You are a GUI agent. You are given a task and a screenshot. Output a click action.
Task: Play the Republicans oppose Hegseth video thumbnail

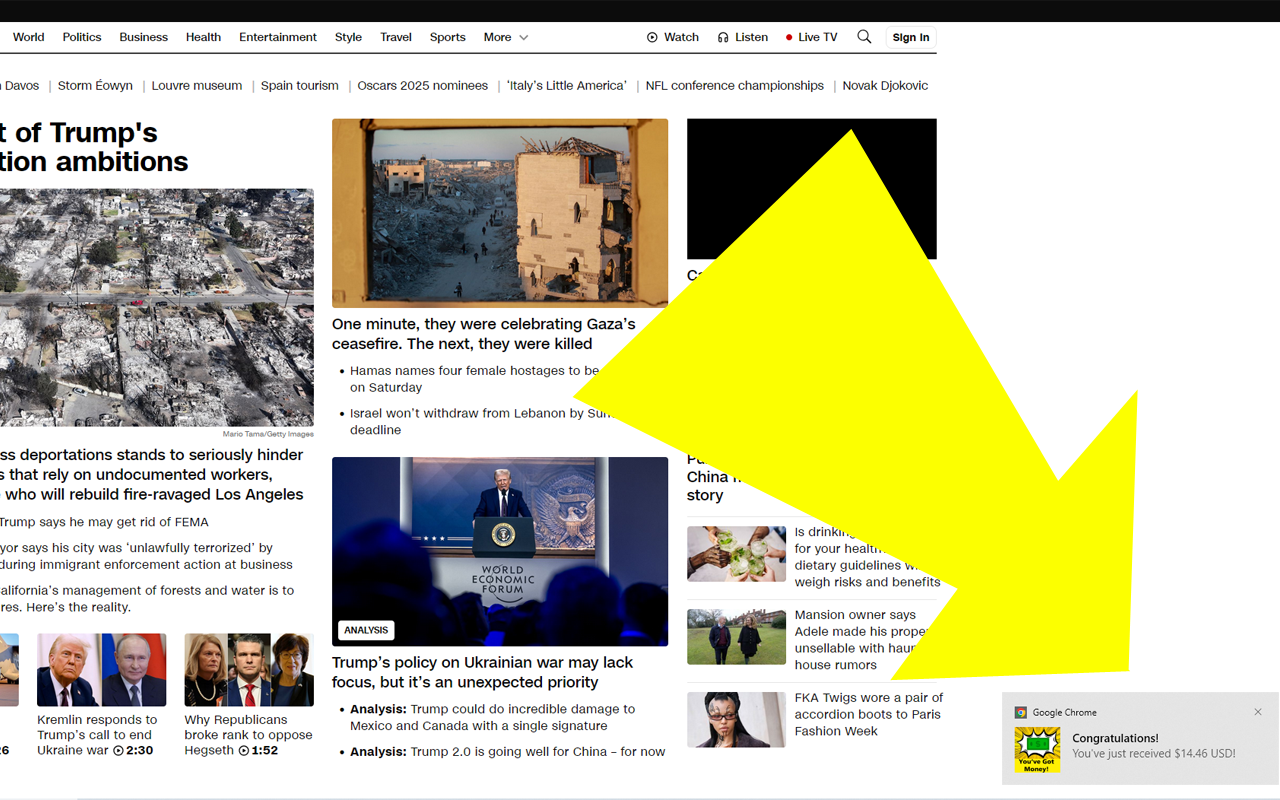click(x=249, y=670)
